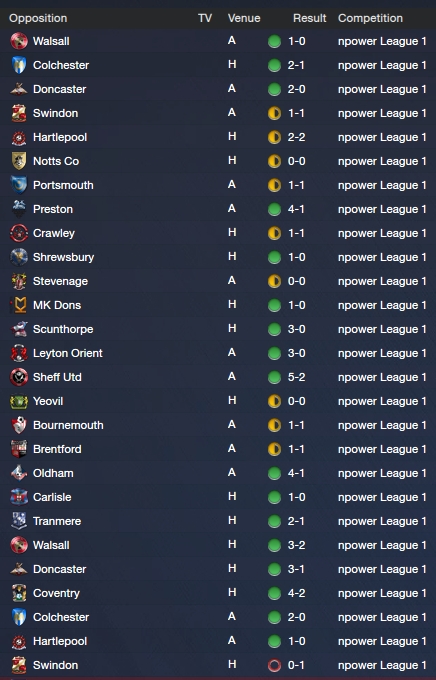Viewport: 436px width, 680px height.
Task: Click the Coventry club badge
Action: pos(19,593)
